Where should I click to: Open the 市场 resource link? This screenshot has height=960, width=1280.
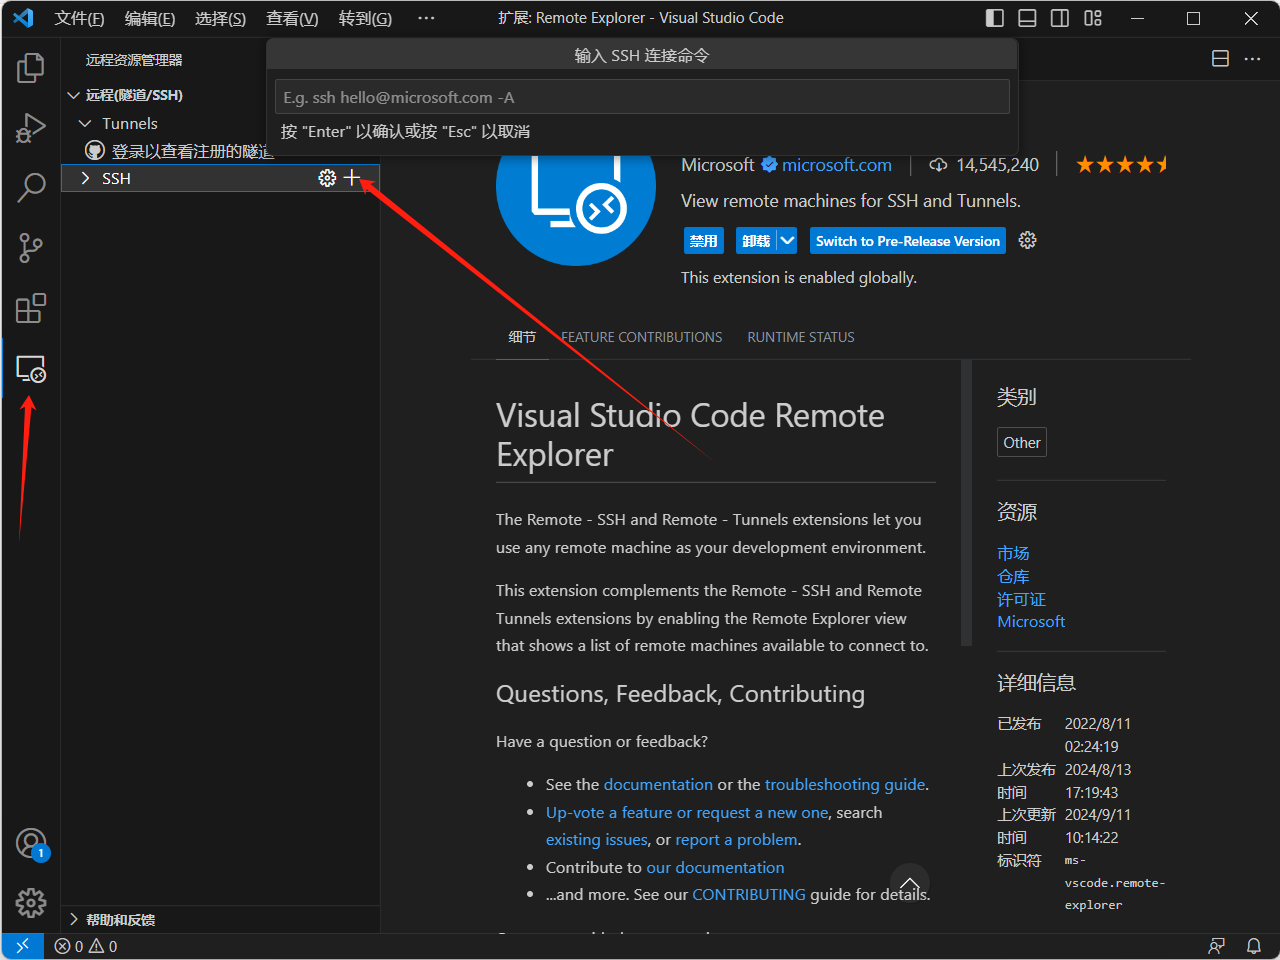(1013, 553)
